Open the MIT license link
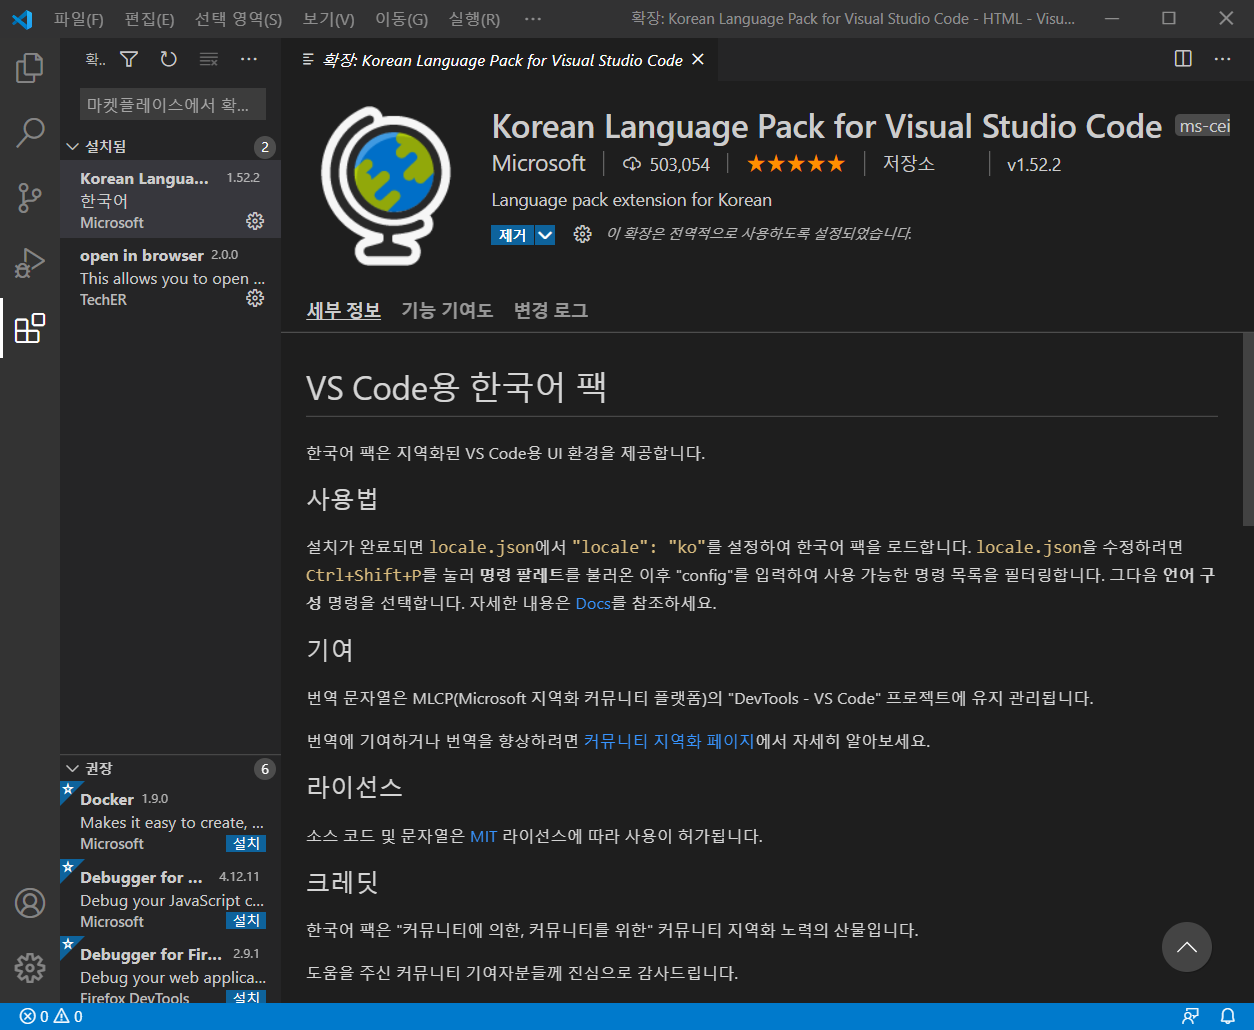 click(x=483, y=836)
